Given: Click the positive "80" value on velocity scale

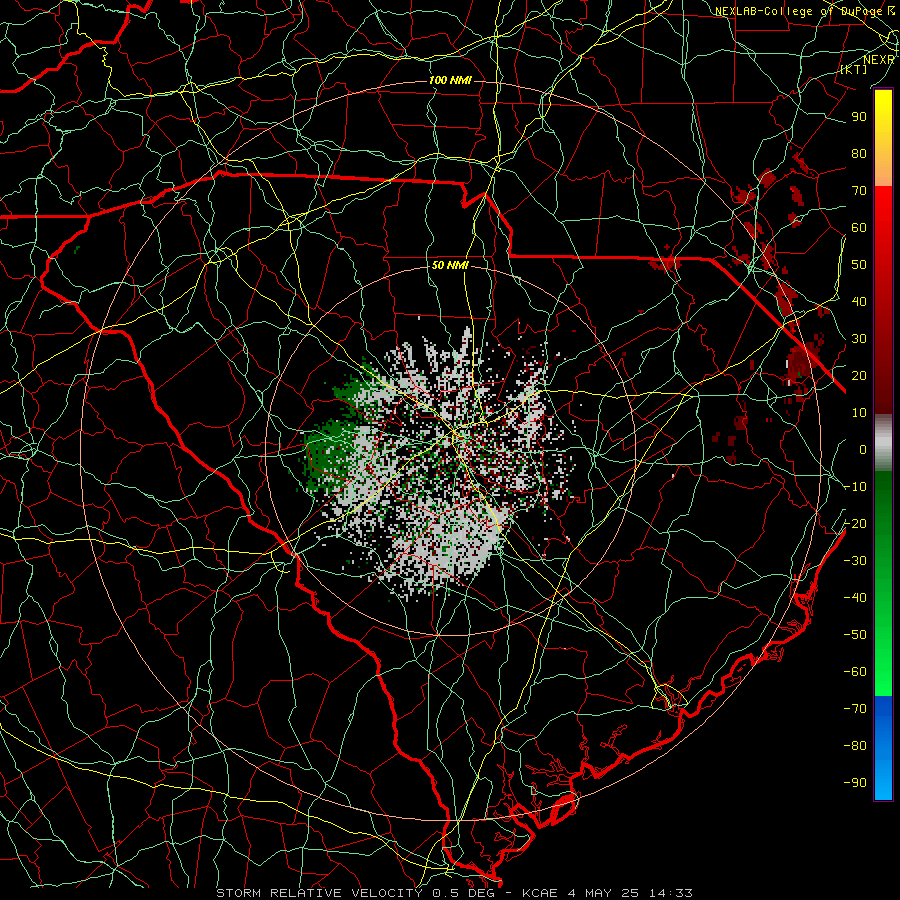Looking at the screenshot, I should click(x=859, y=153).
